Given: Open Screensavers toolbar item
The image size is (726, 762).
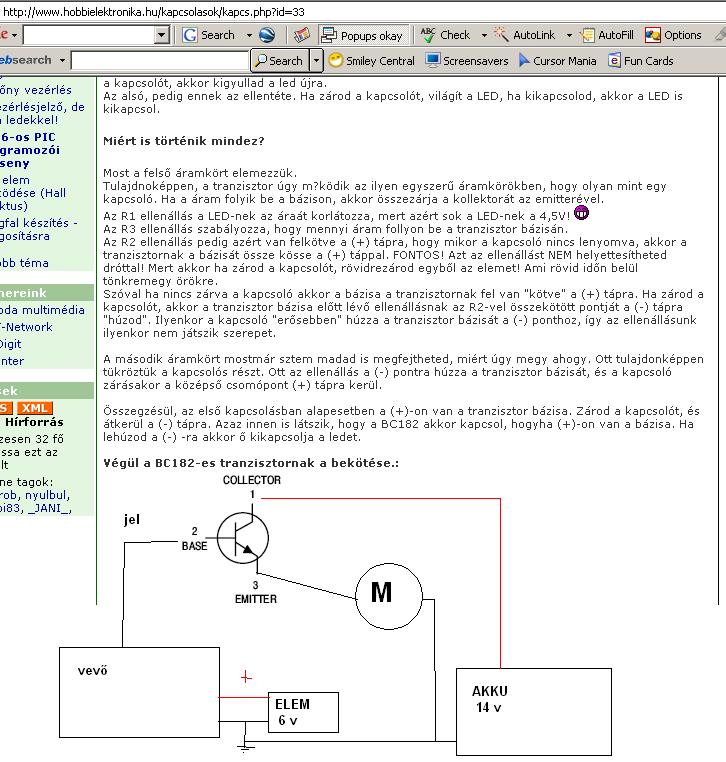Looking at the screenshot, I should pos(467,61).
